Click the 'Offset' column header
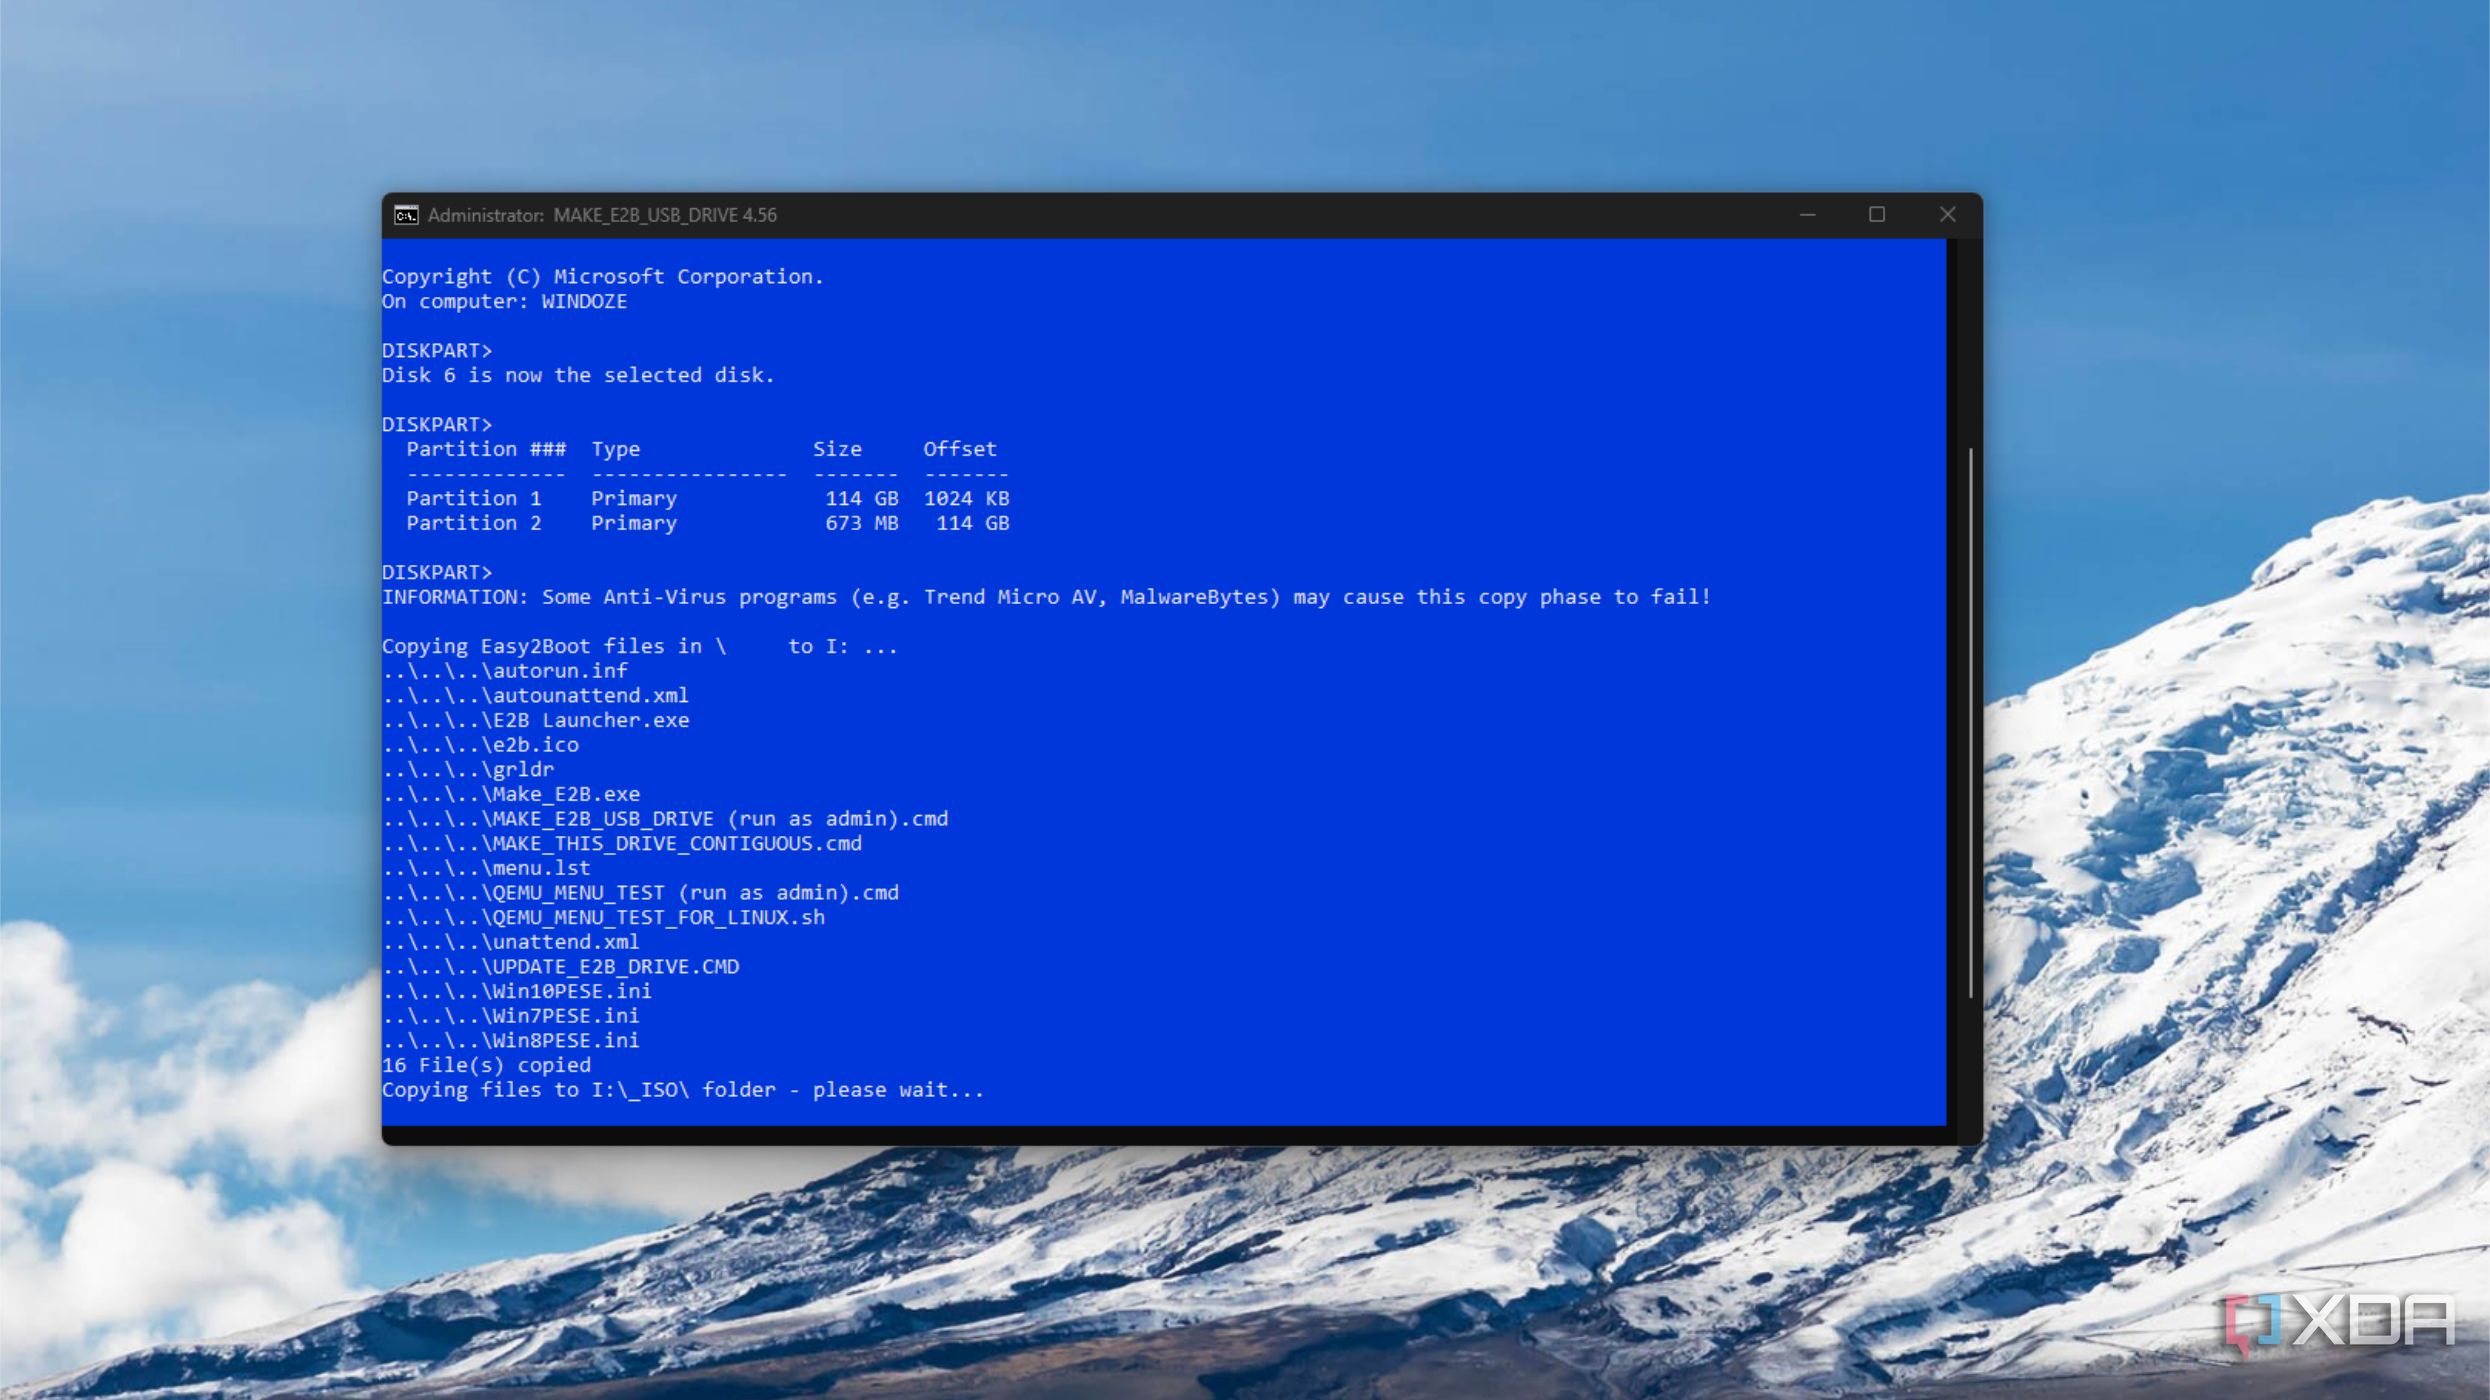The image size is (2490, 1400). click(x=959, y=449)
